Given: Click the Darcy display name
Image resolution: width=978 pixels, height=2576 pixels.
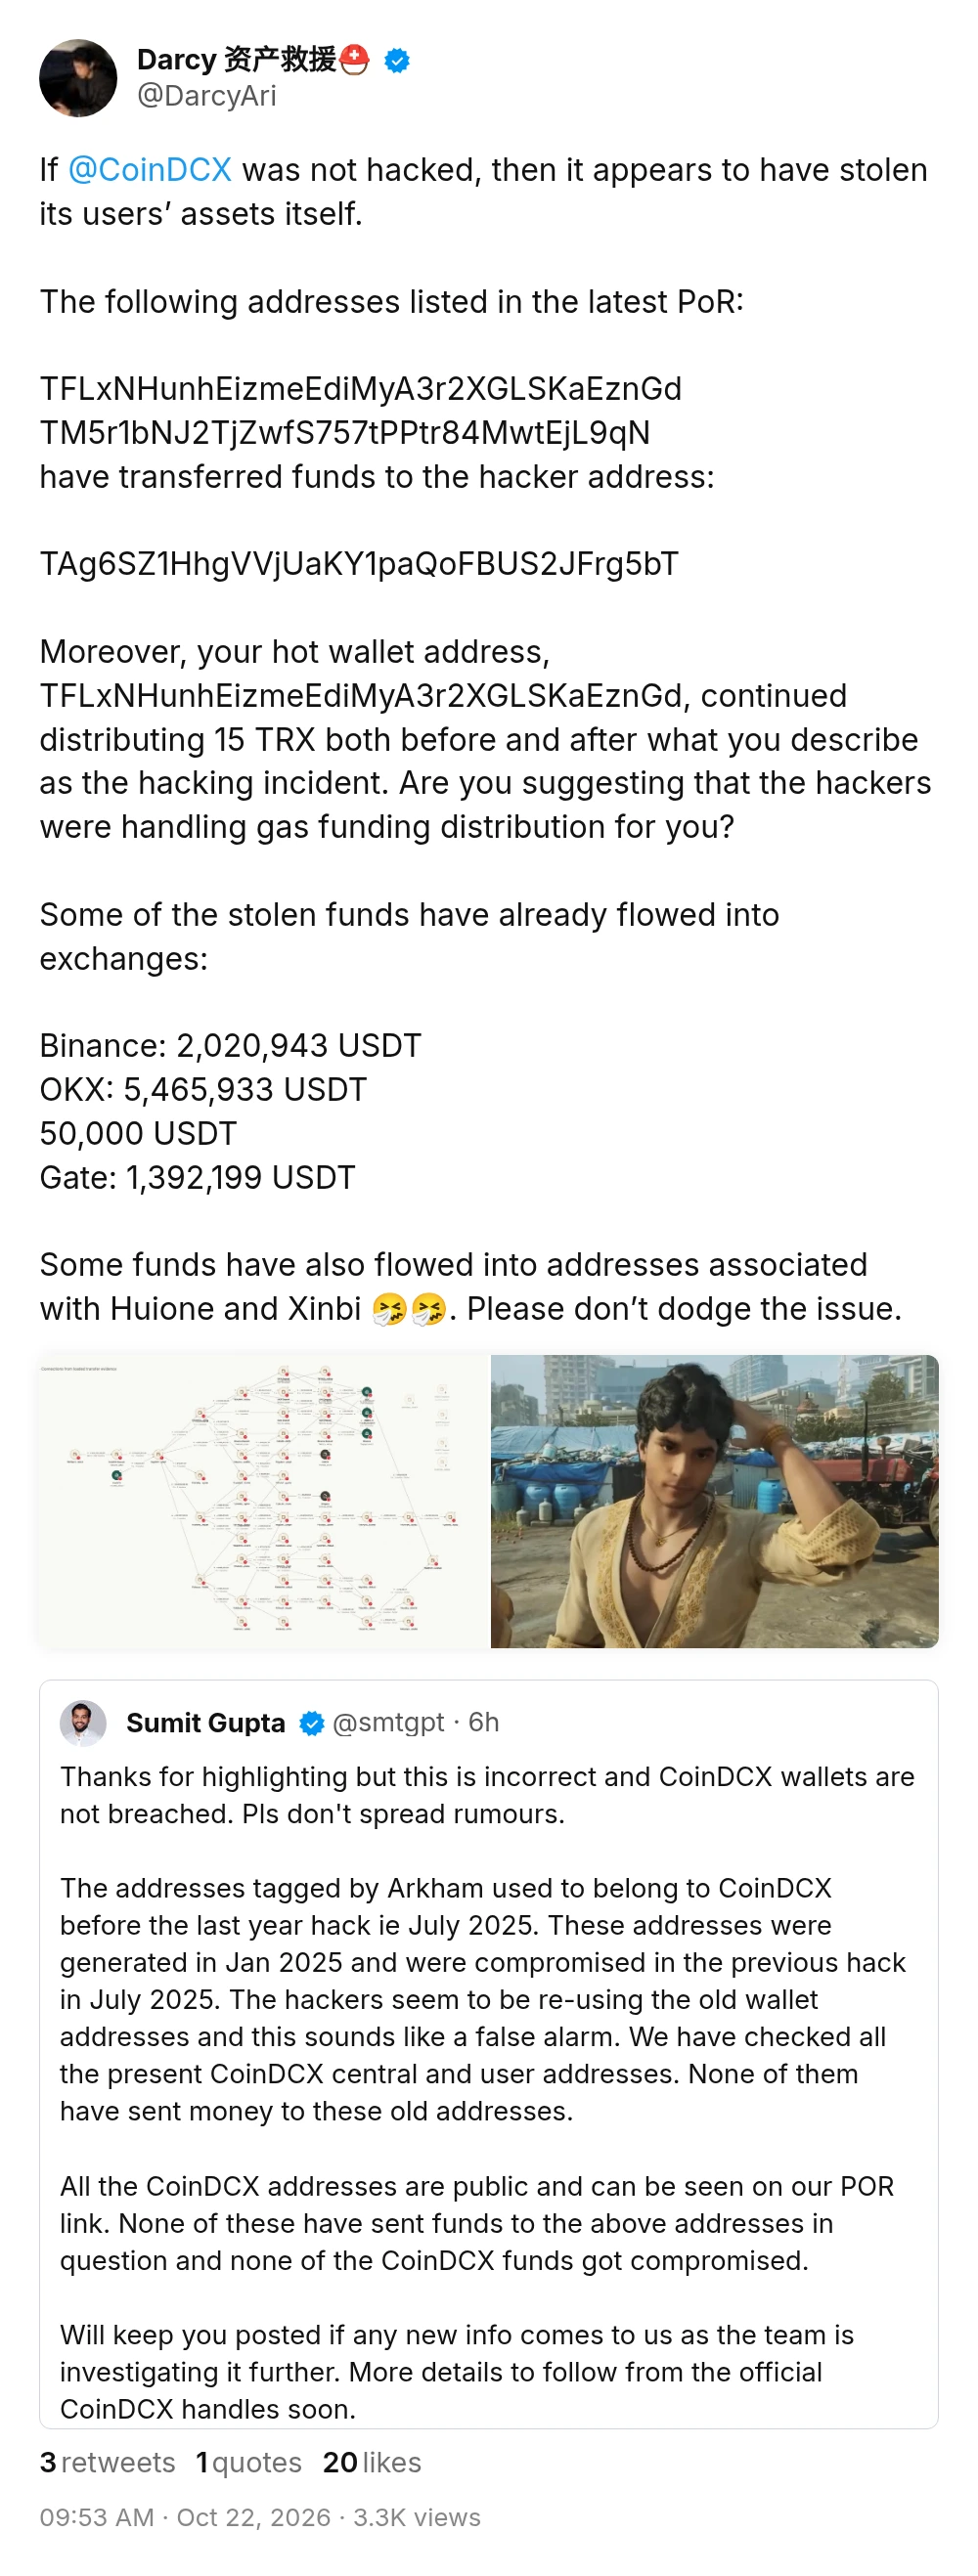Looking at the screenshot, I should click(236, 60).
